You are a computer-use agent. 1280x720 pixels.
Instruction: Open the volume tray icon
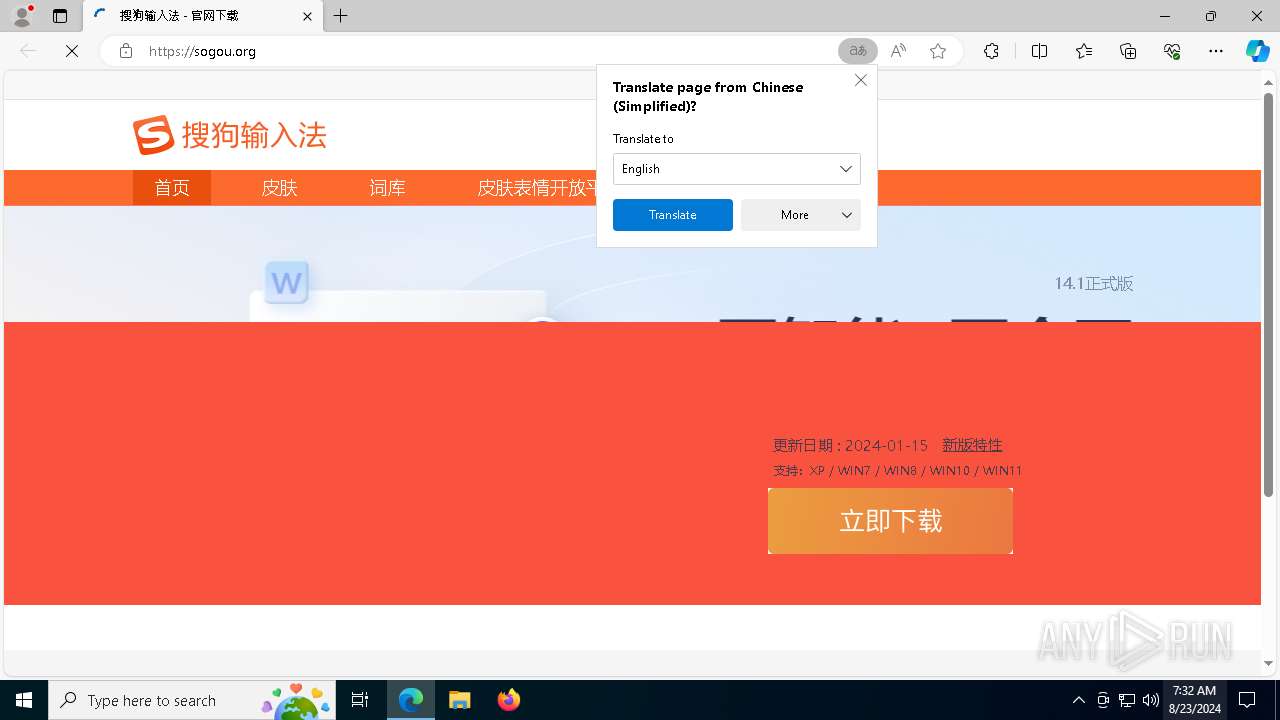pos(1150,700)
